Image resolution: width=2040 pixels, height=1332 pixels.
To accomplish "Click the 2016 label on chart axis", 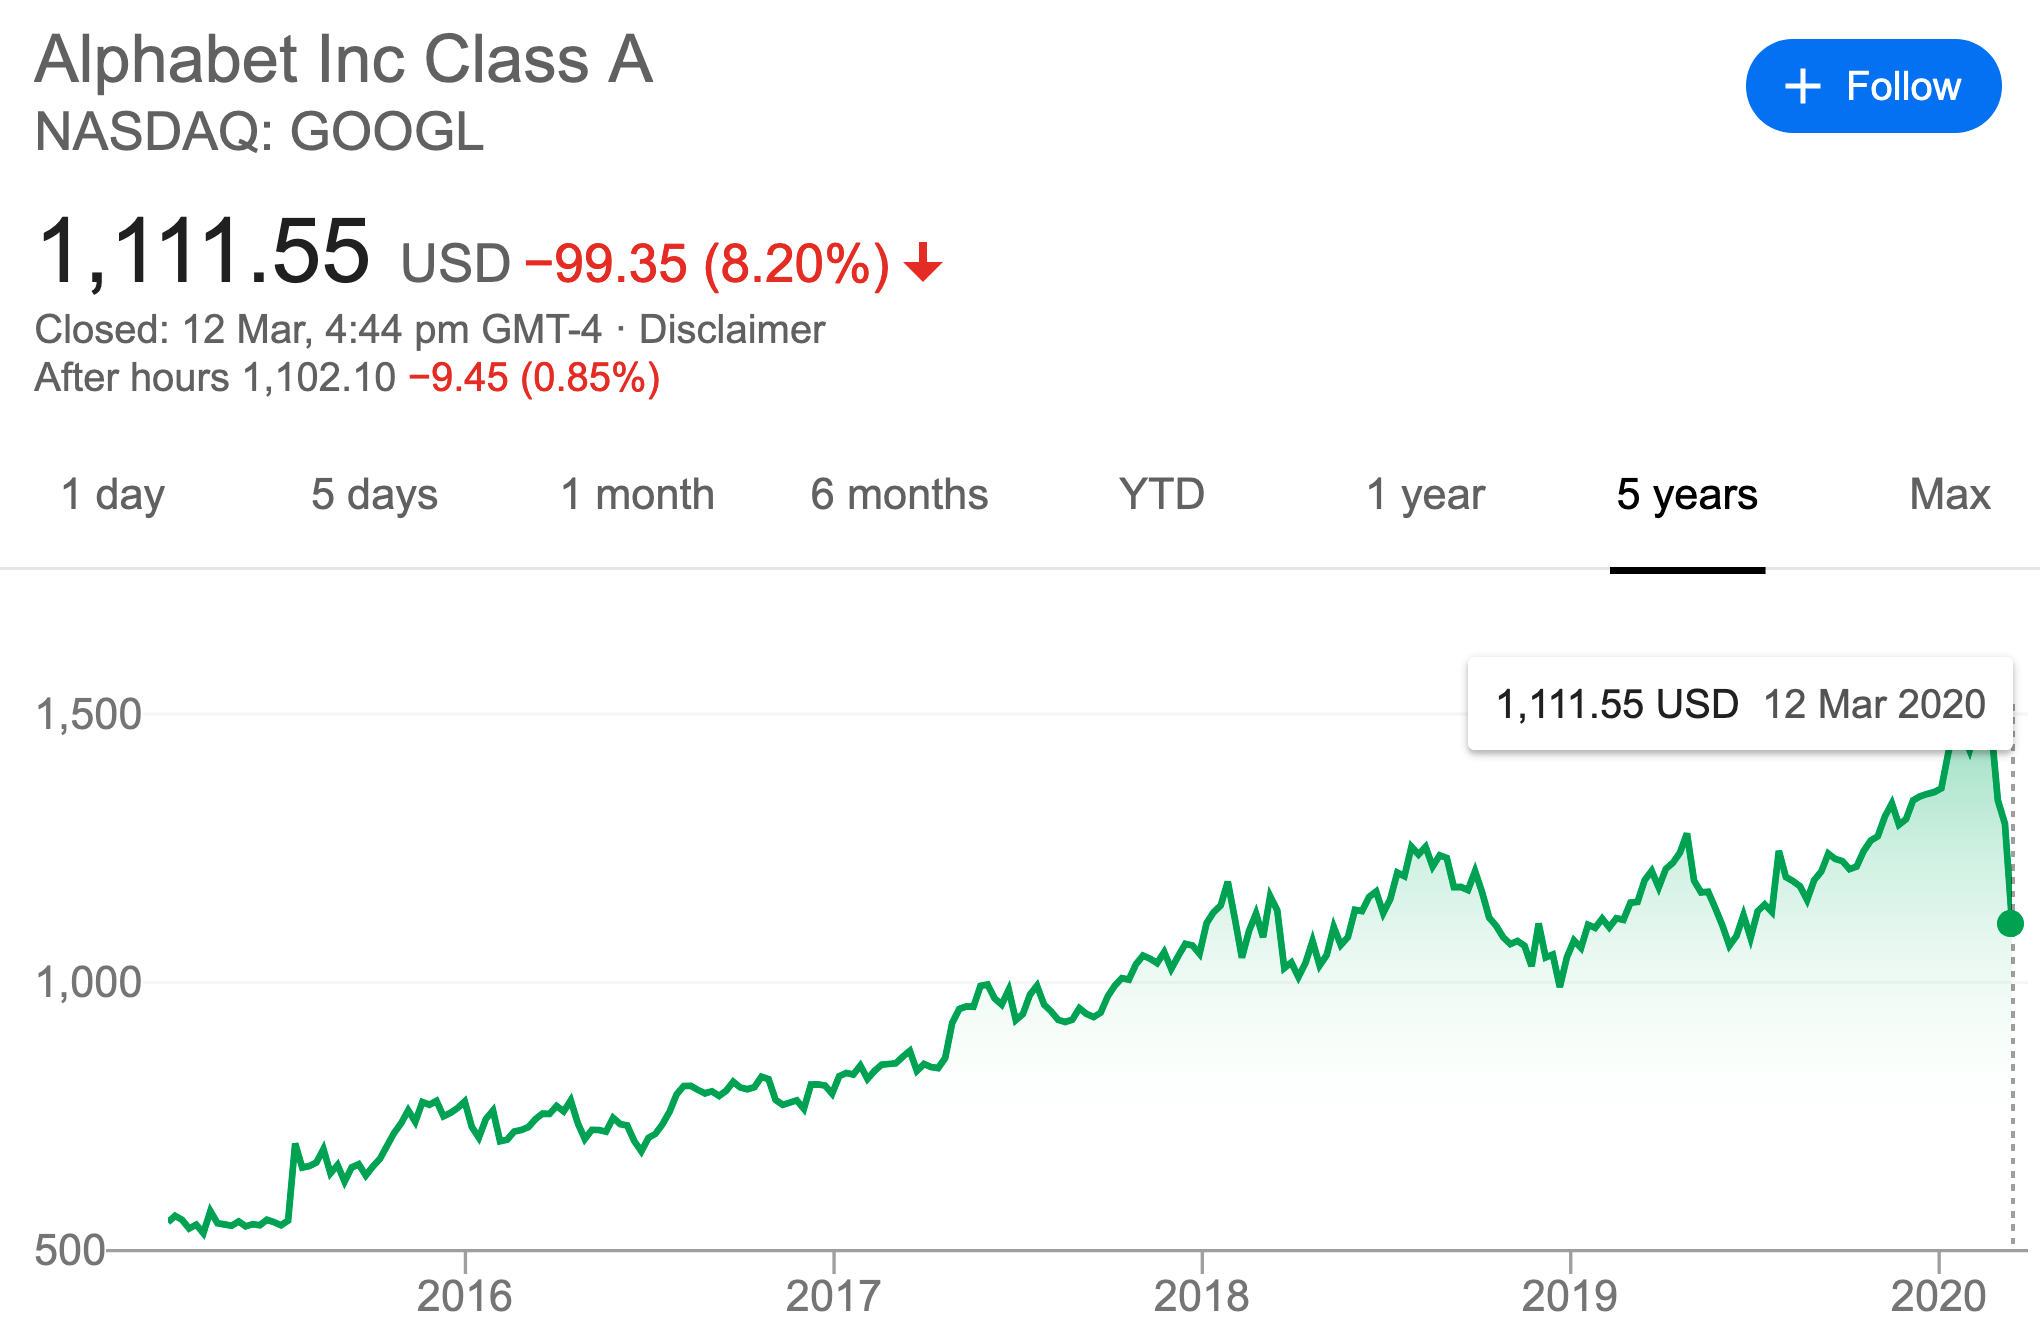I will pos(464,1296).
